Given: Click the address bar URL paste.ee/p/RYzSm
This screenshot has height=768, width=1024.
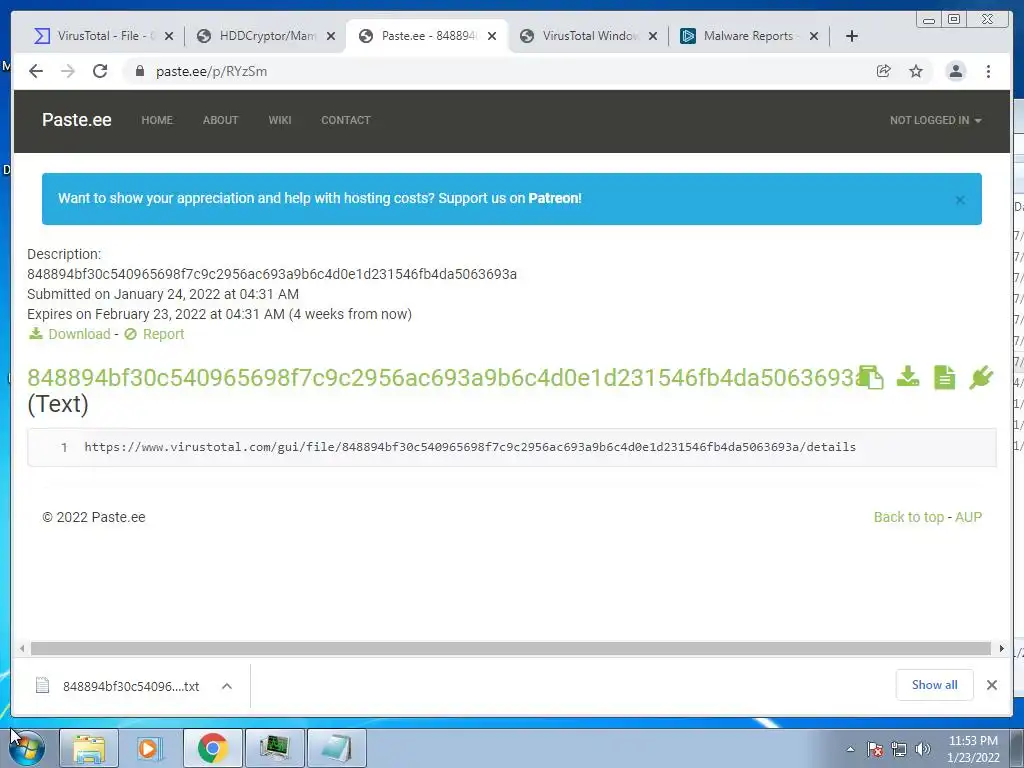Looking at the screenshot, I should [211, 71].
